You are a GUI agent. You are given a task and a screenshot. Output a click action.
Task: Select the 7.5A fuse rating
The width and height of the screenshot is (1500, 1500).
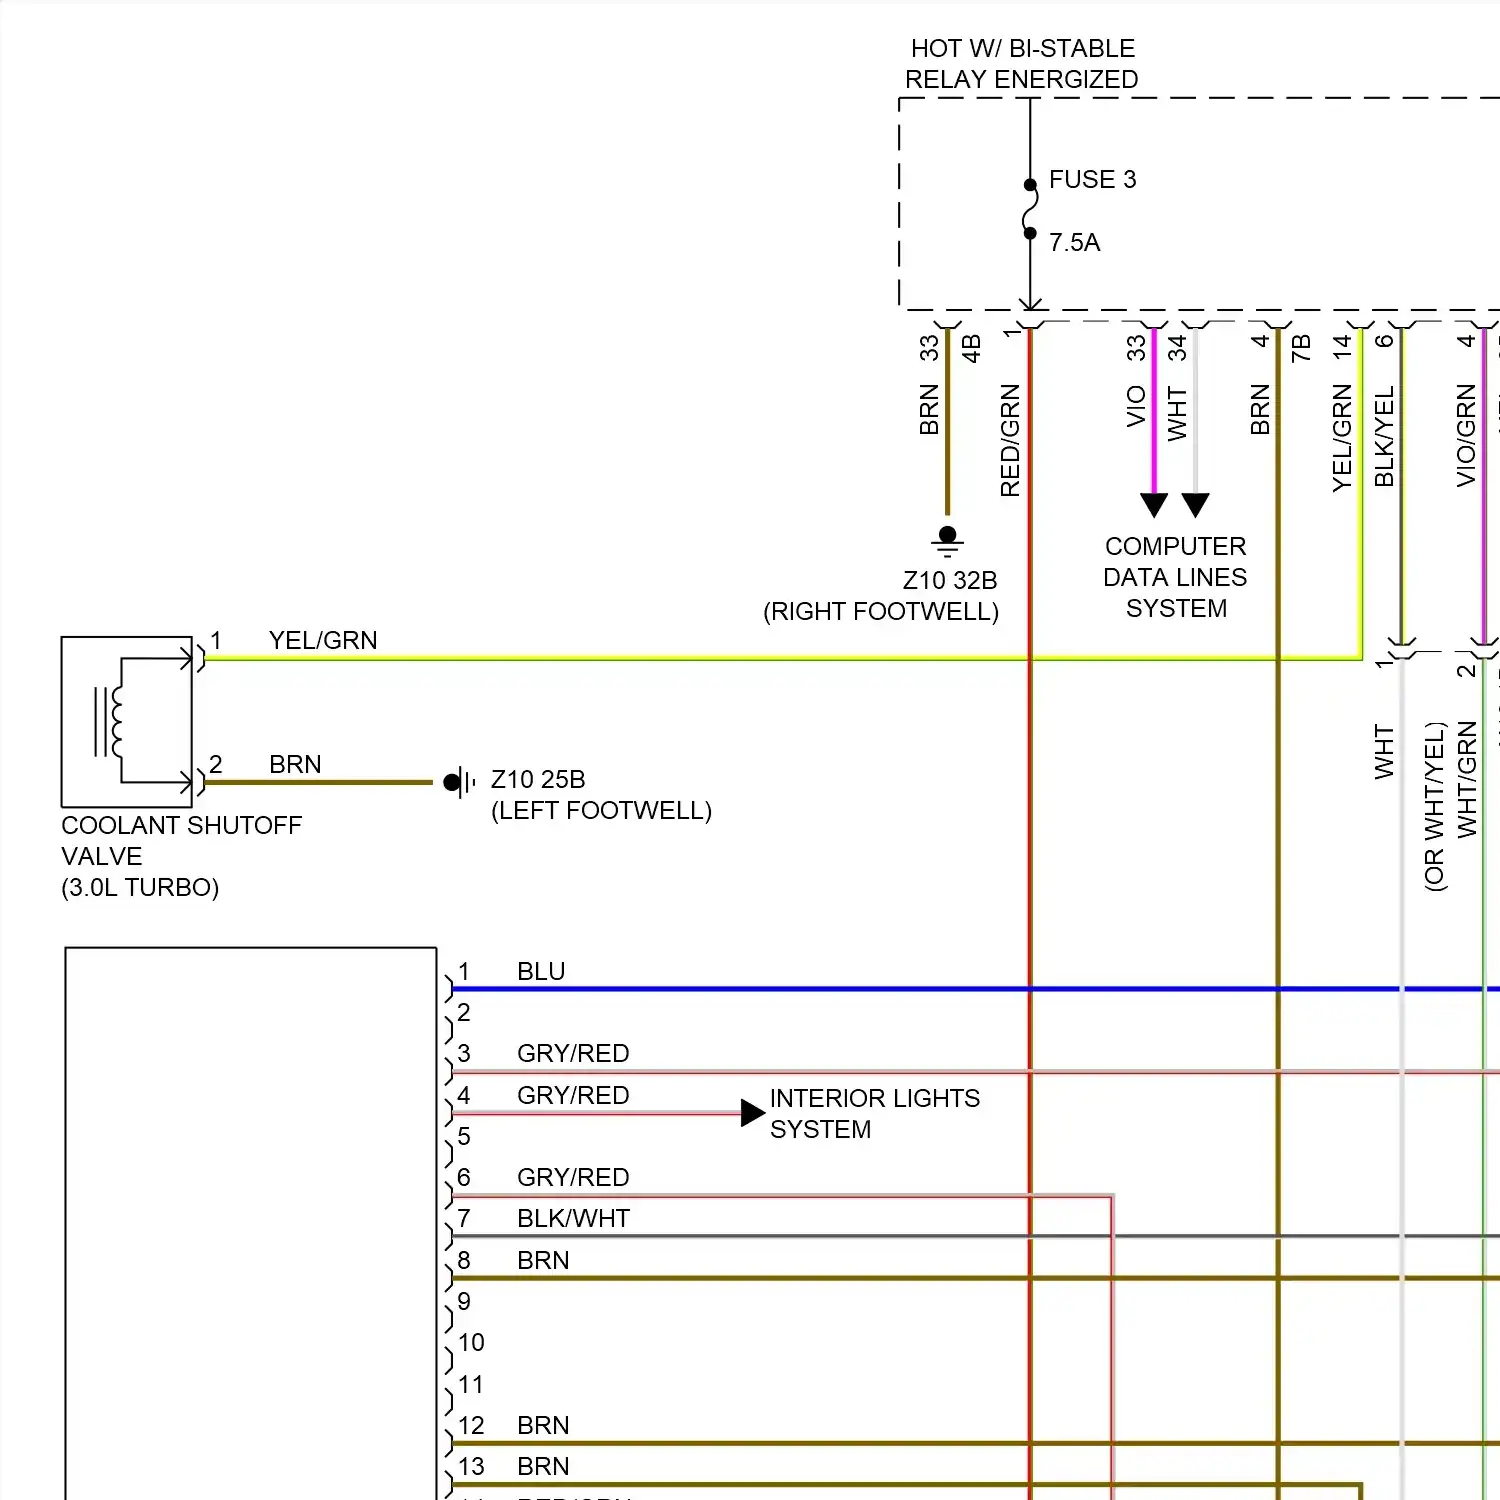tap(1074, 243)
